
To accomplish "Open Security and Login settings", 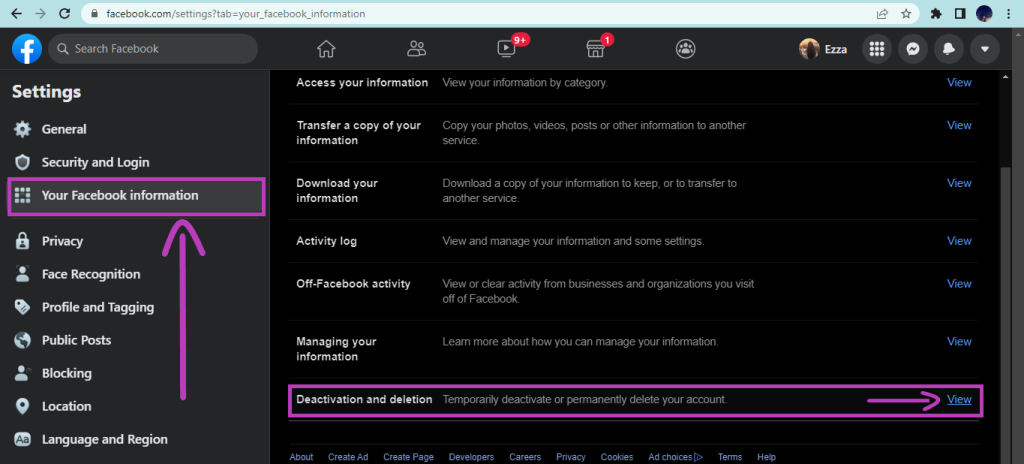I will click(136, 162).
